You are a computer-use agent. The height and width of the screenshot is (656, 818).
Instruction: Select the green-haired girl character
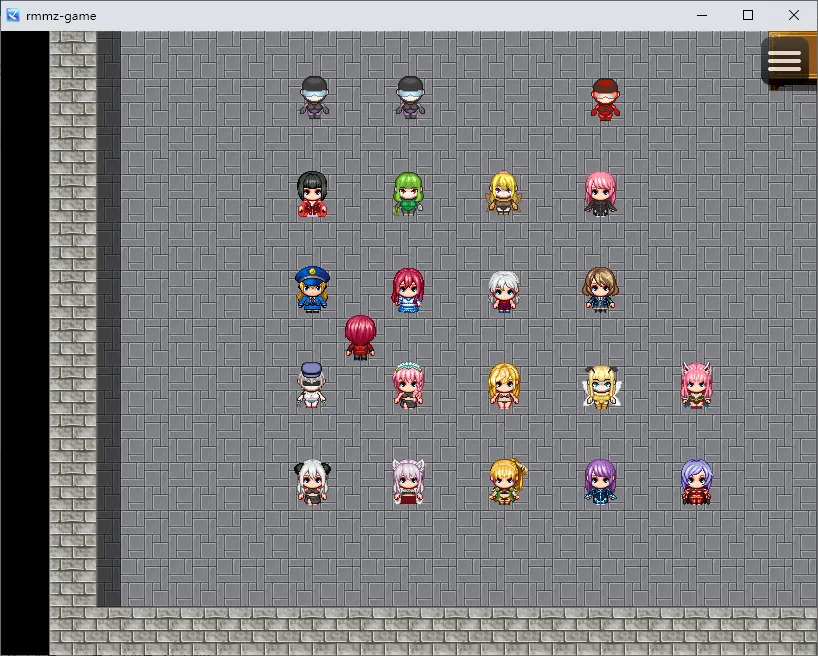coord(408,194)
